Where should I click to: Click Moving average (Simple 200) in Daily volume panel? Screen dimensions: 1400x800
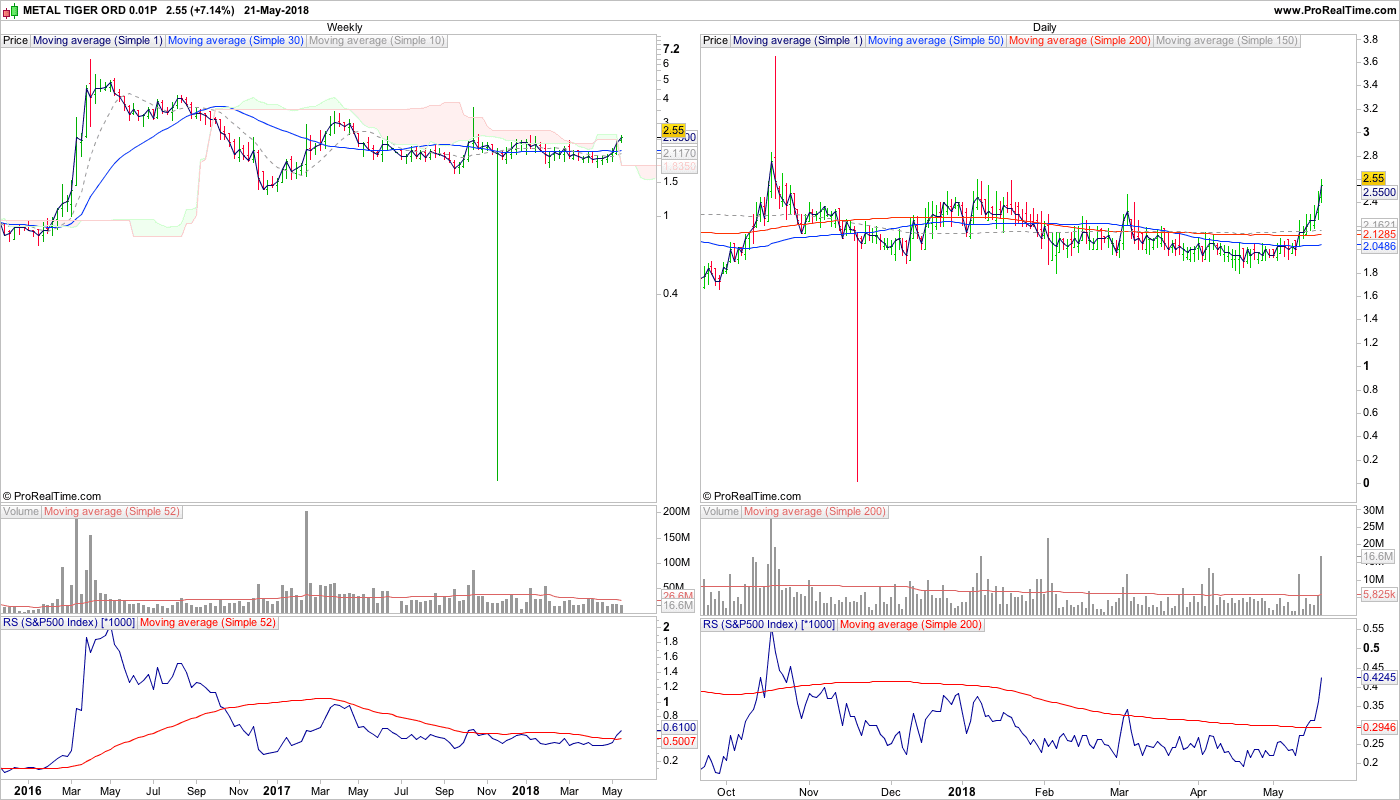(815, 512)
